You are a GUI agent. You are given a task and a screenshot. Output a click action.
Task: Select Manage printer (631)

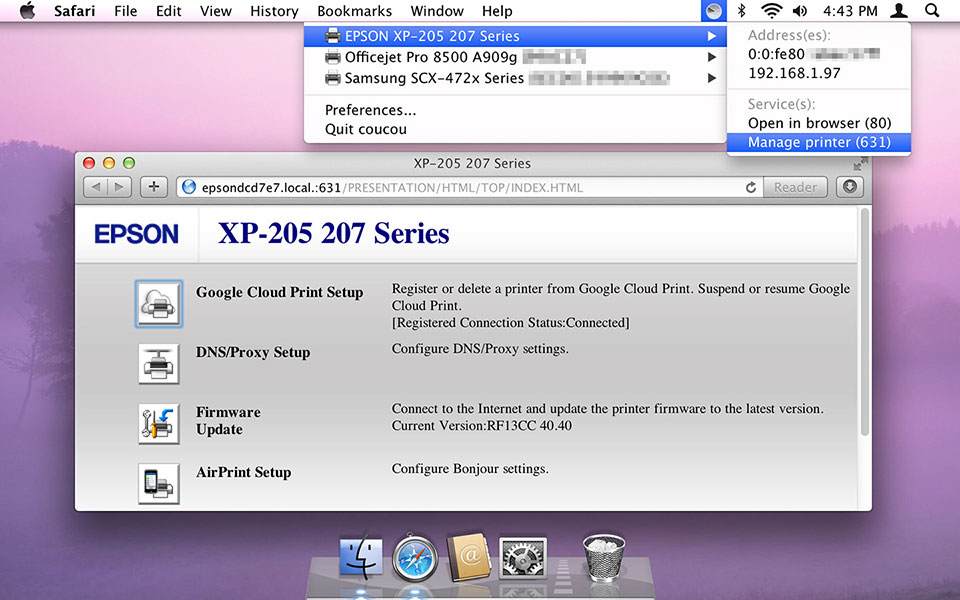819,142
